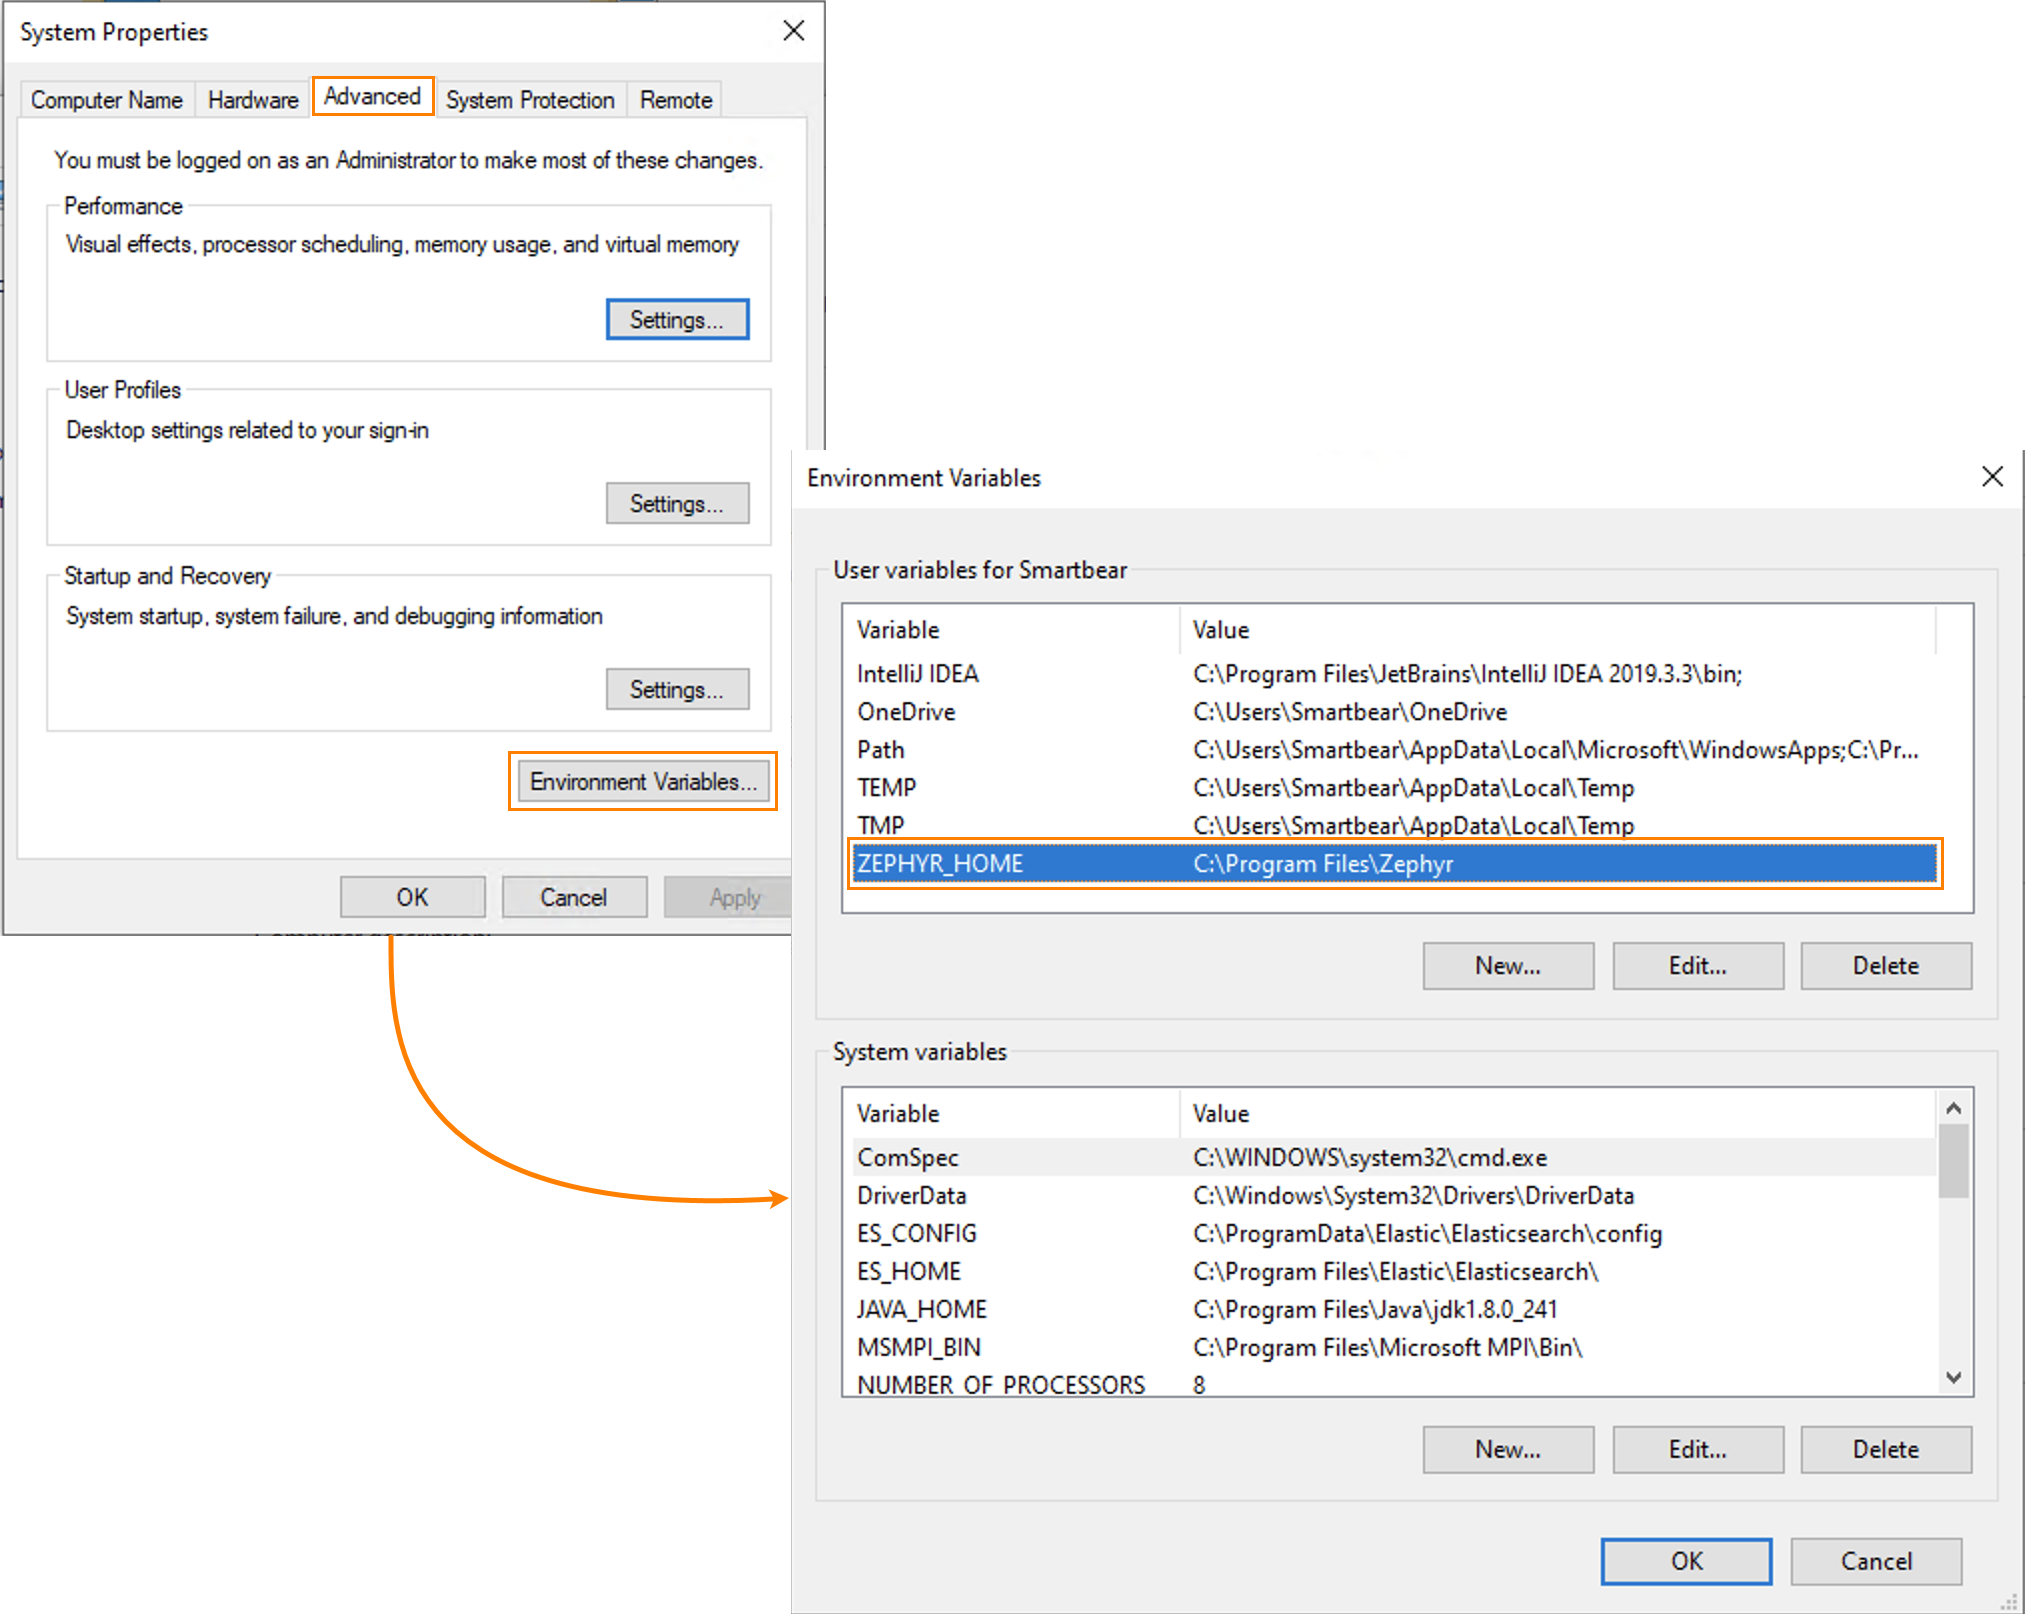
Task: Open Performance Settings
Action: click(677, 320)
